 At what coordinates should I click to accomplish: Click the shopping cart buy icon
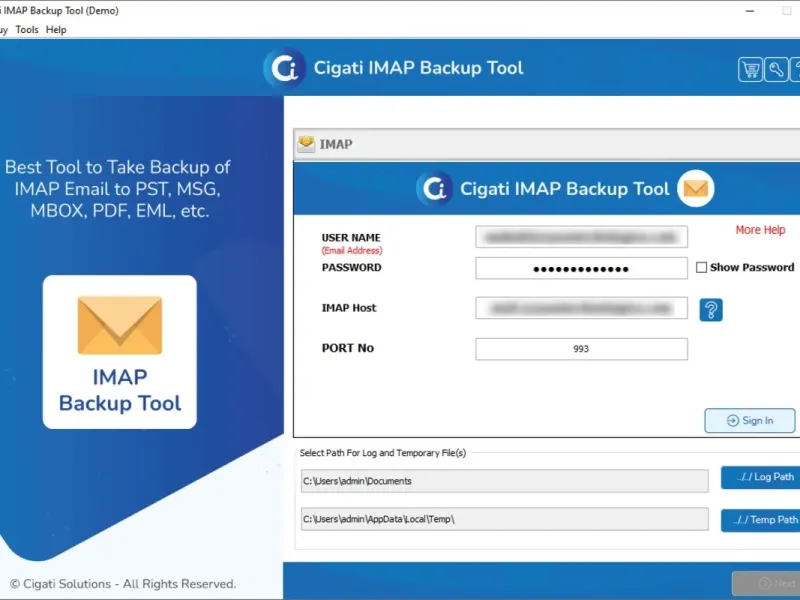click(750, 69)
